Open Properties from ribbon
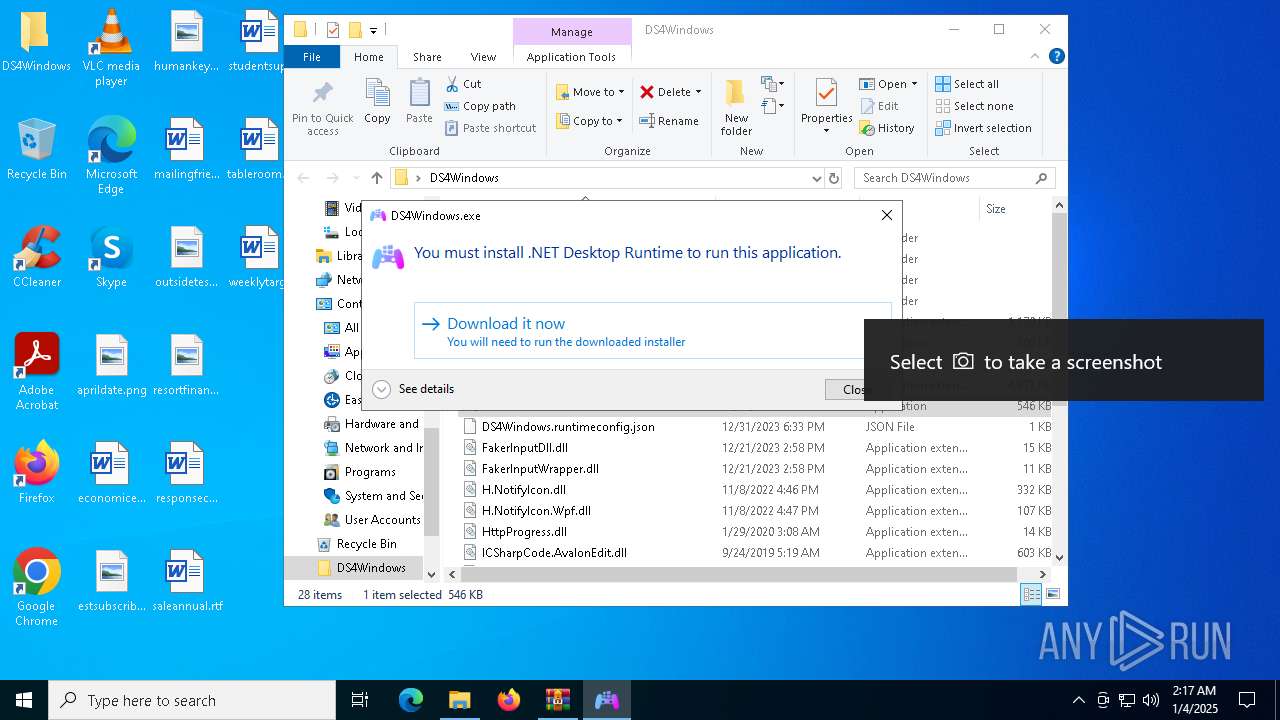The image size is (1280, 720). click(x=826, y=108)
